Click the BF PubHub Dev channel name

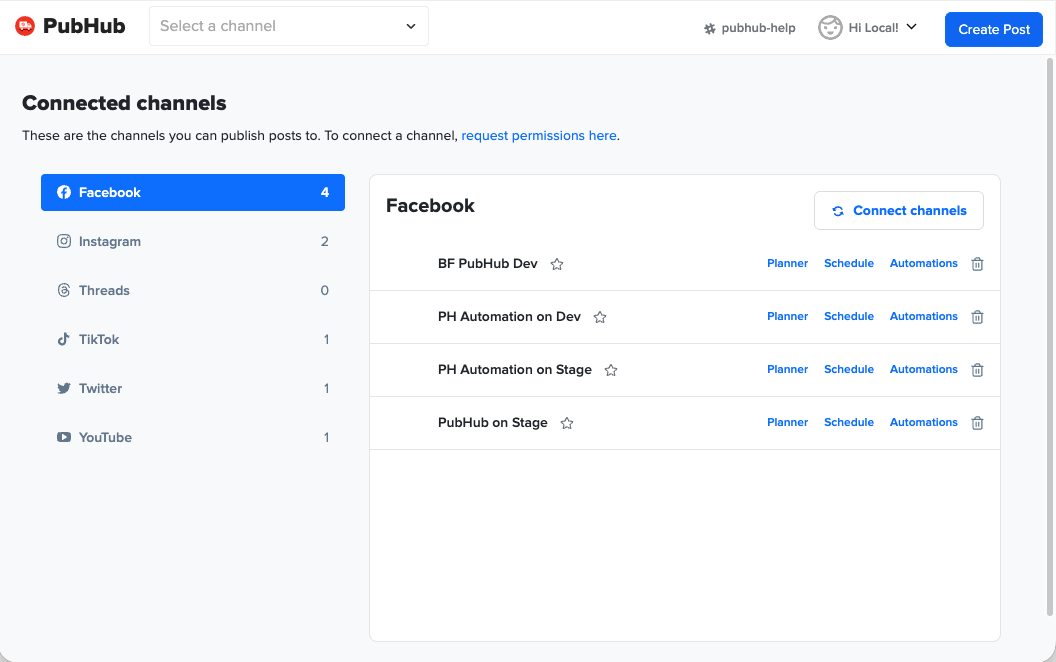point(488,263)
